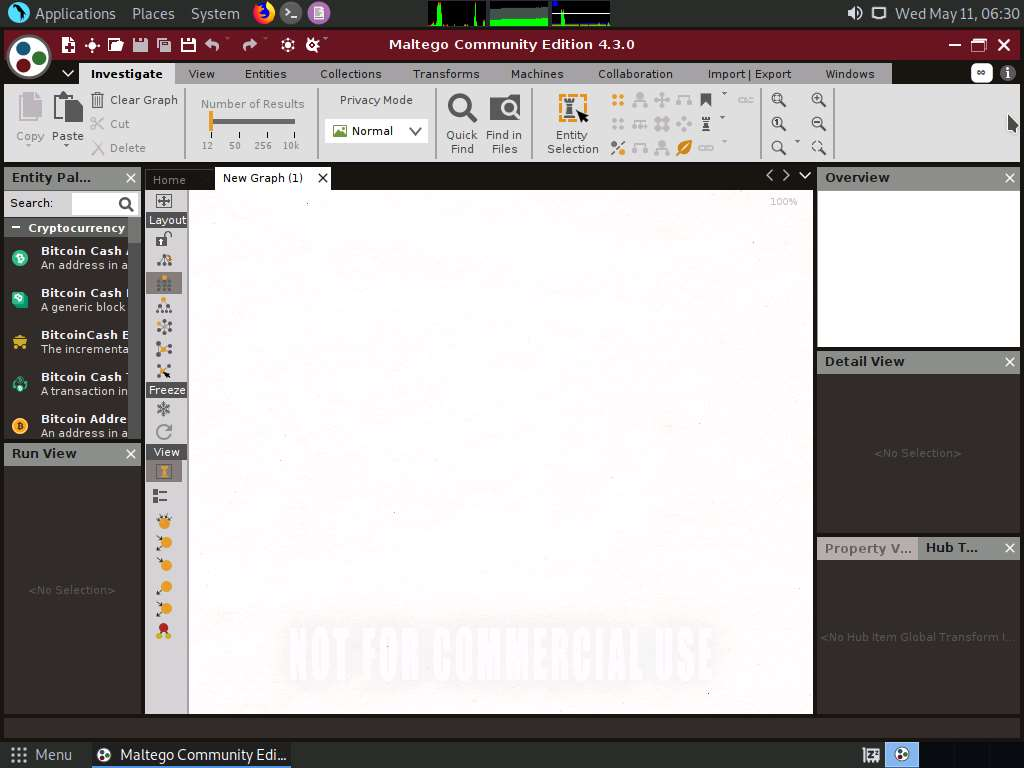Open the Privacy Mode Normal dropdown
Screen dimensions: 1024x768
(x=376, y=131)
